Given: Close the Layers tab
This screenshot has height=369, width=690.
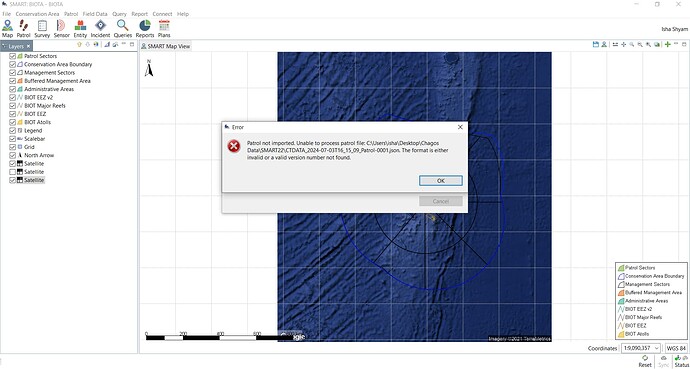Looking at the screenshot, I should [x=29, y=46].
